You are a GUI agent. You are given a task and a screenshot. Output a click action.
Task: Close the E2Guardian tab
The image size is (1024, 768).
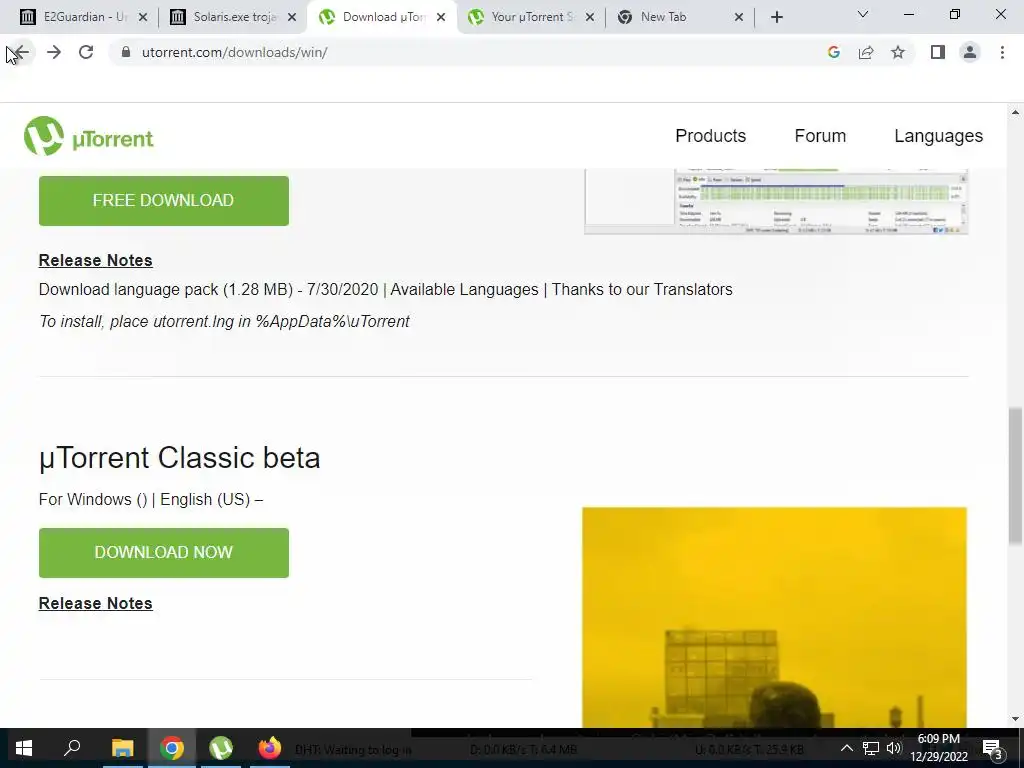[143, 18]
